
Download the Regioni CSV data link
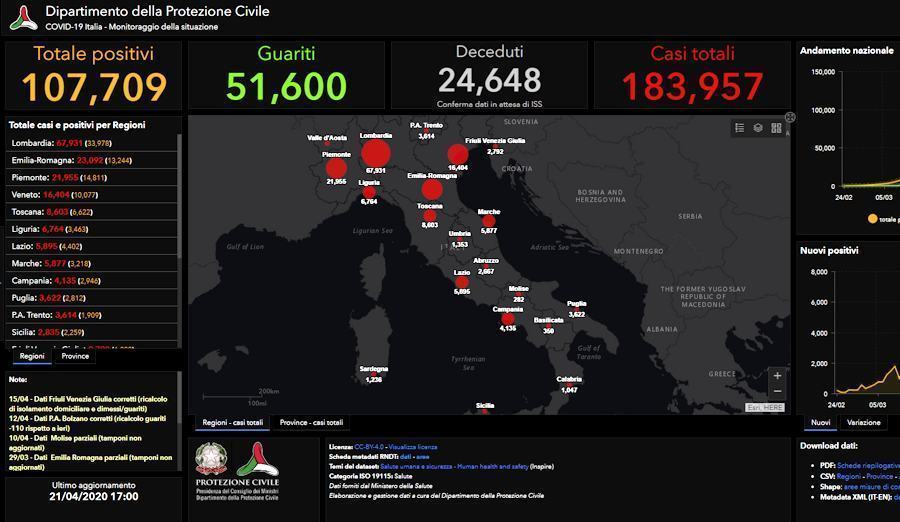pyautogui.click(x=848, y=477)
